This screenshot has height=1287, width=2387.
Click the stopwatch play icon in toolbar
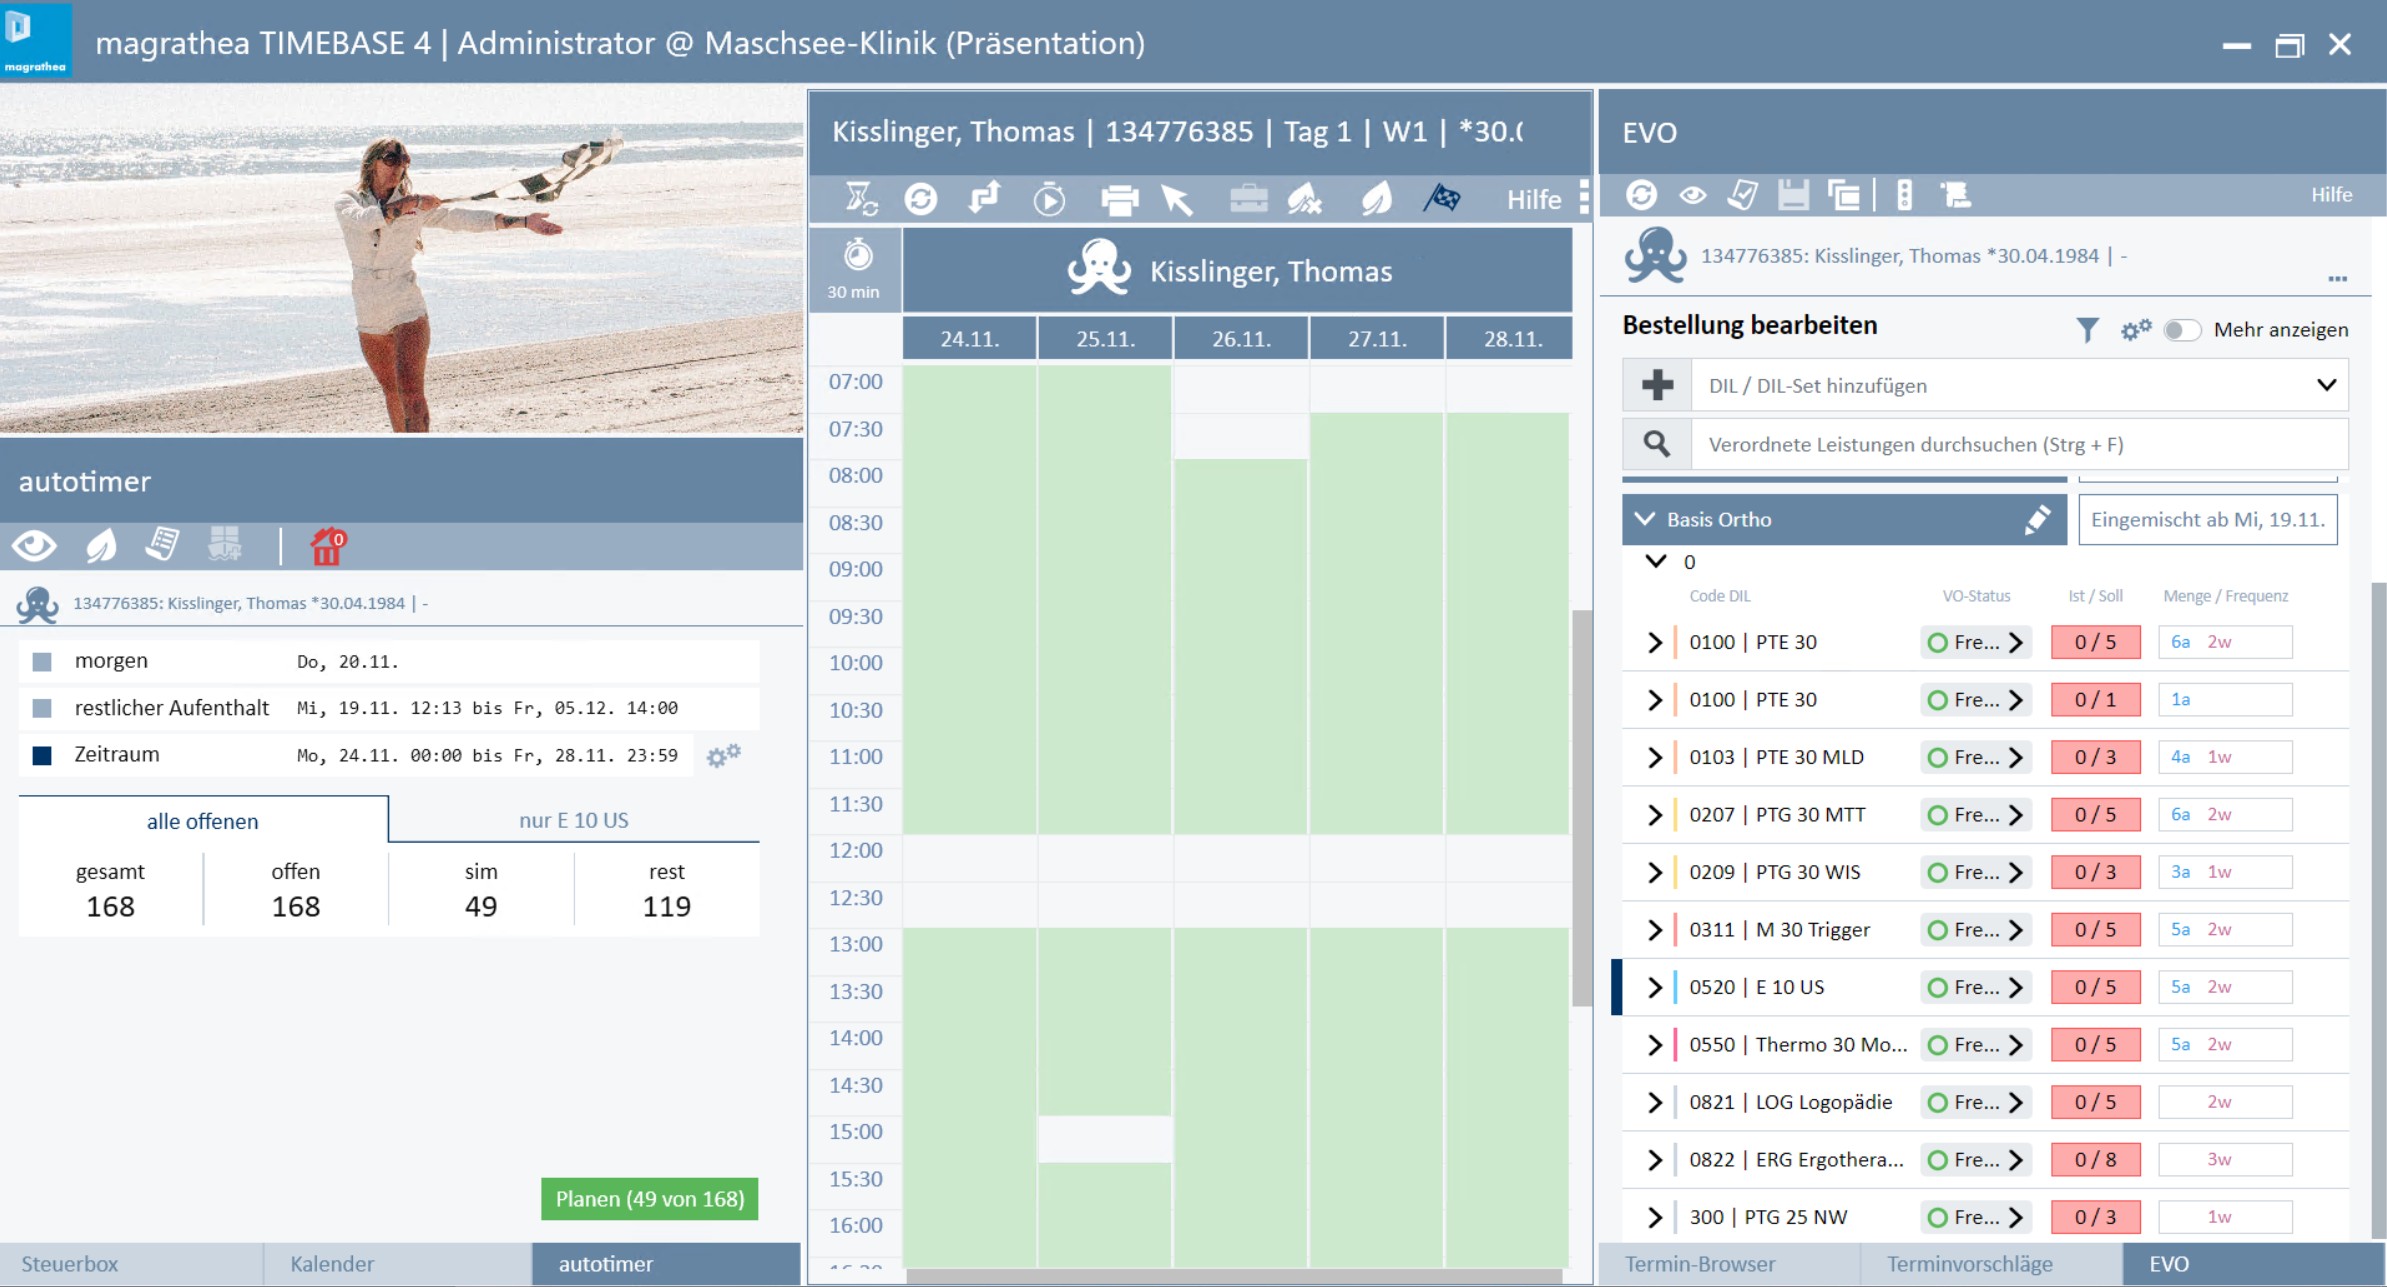[x=1049, y=199]
